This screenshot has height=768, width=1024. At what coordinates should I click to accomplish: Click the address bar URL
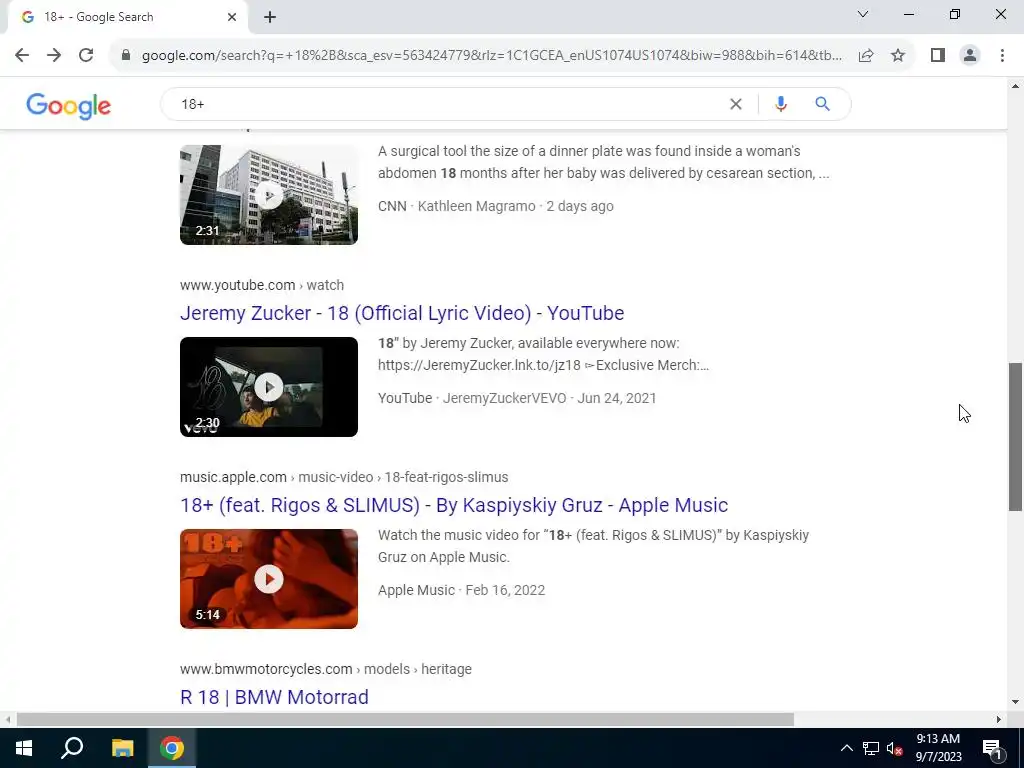(x=491, y=56)
